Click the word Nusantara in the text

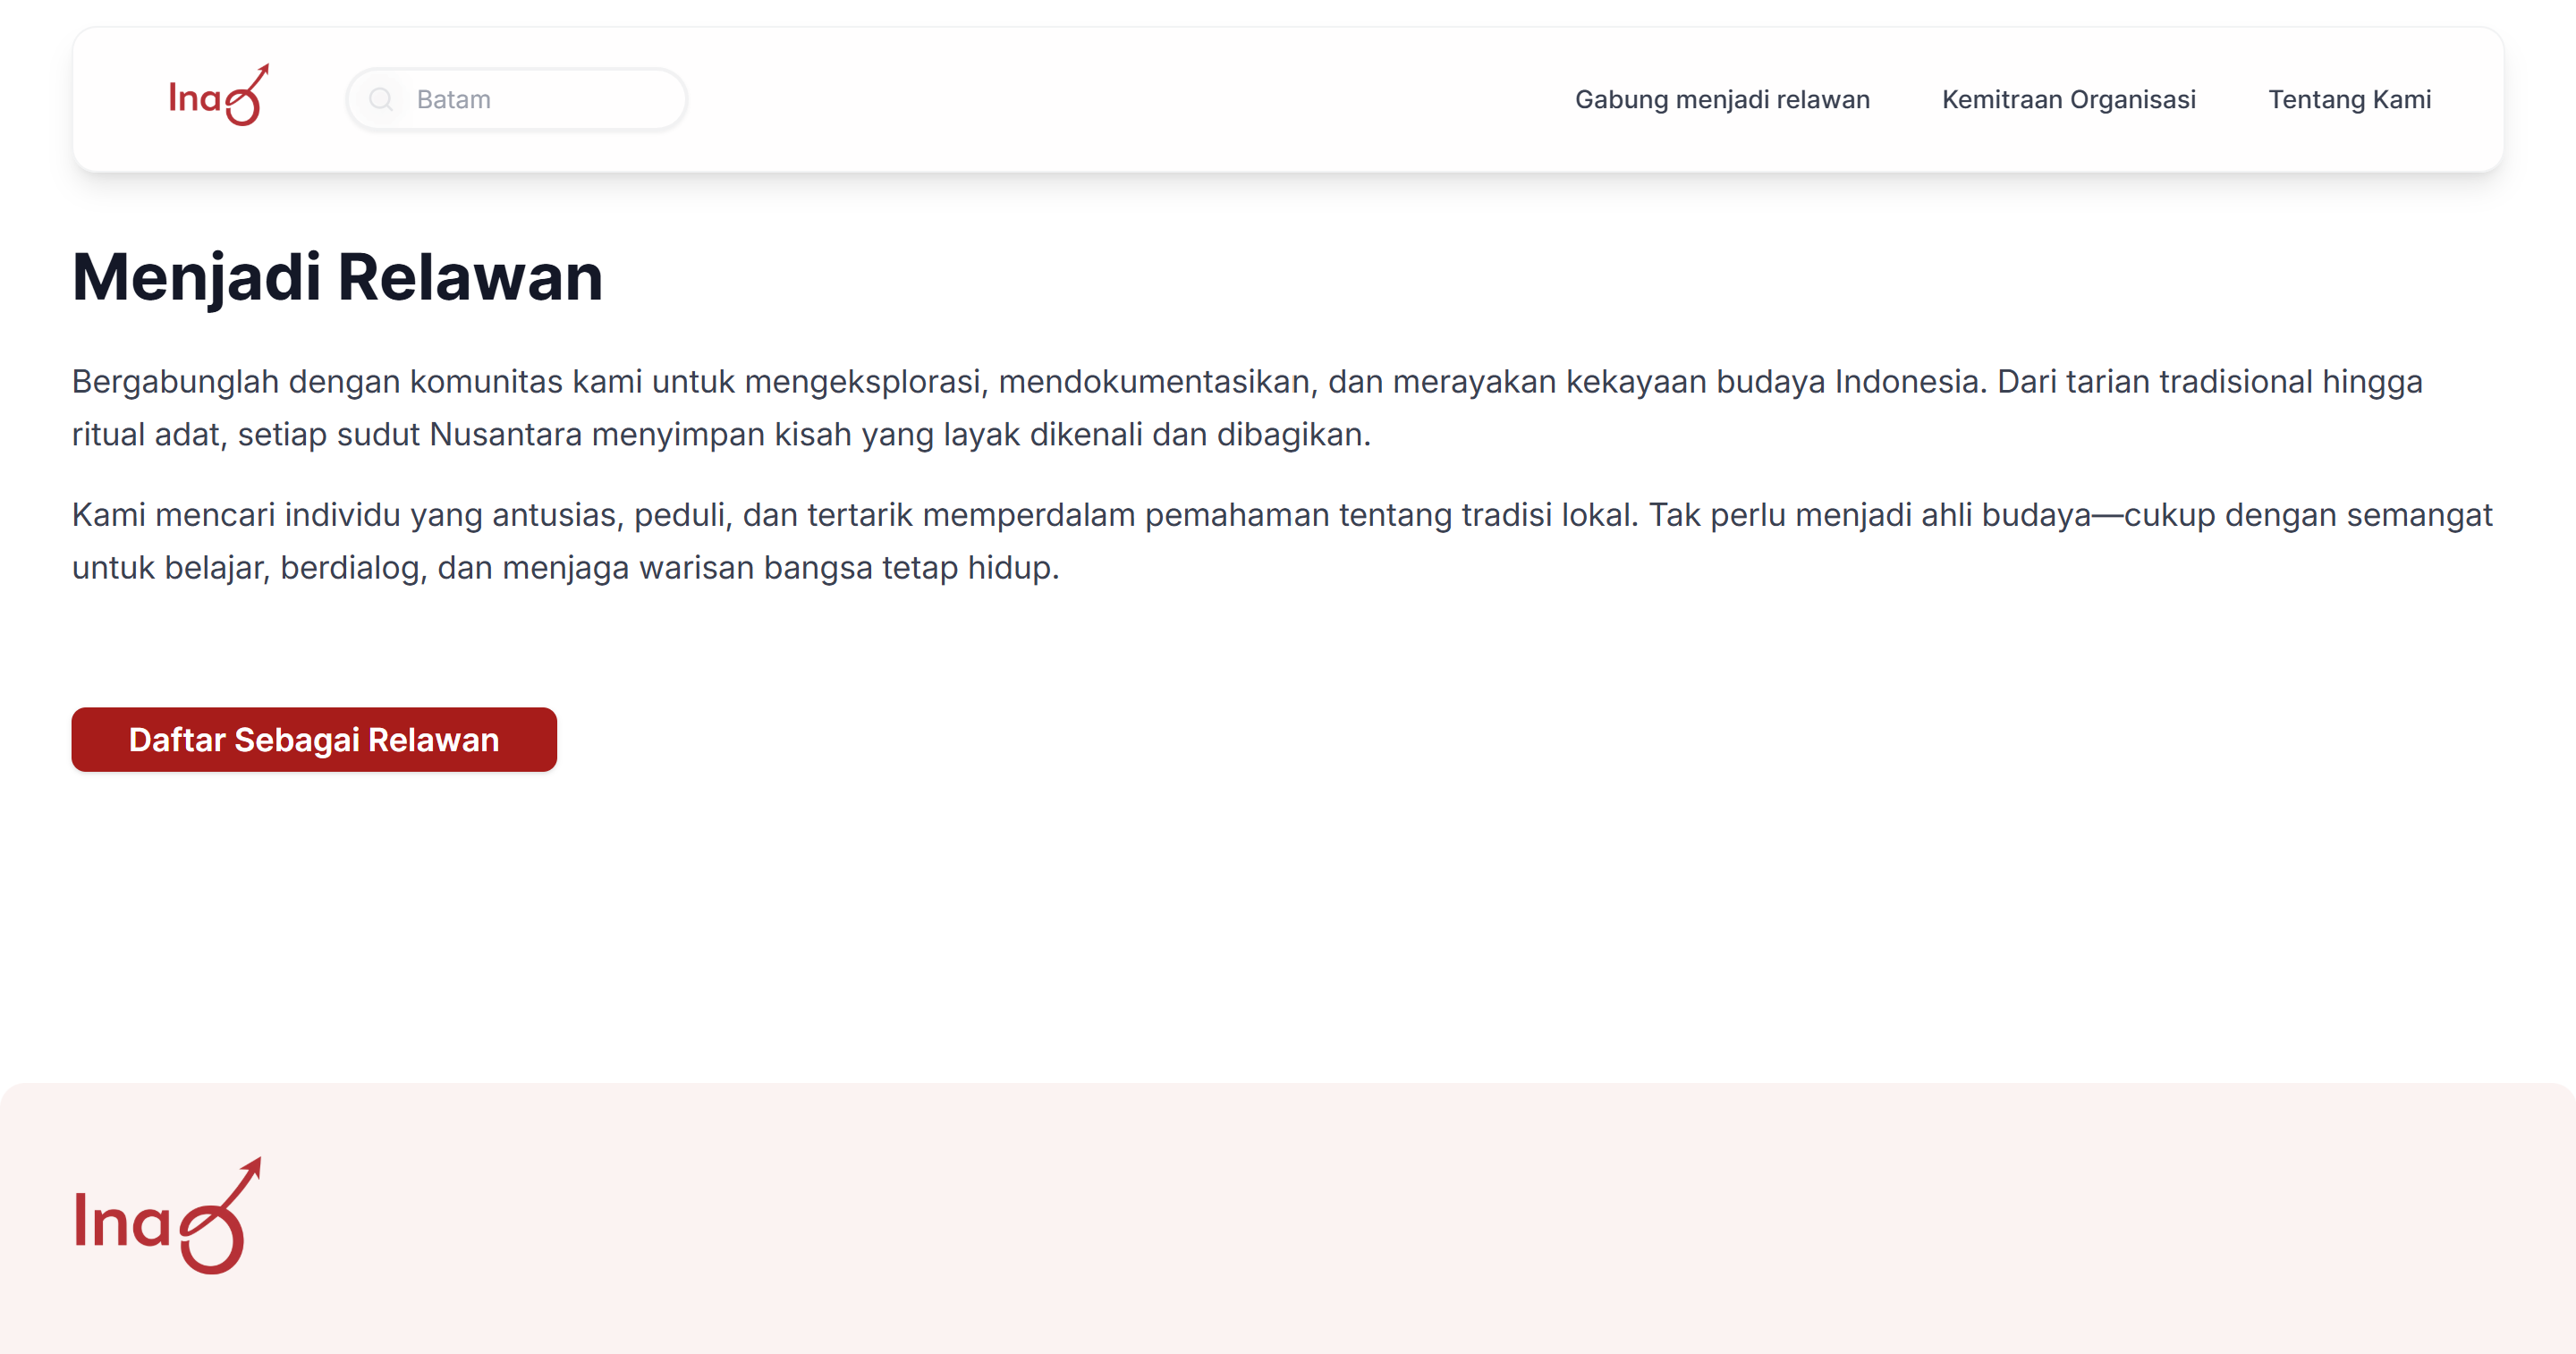[x=505, y=435]
